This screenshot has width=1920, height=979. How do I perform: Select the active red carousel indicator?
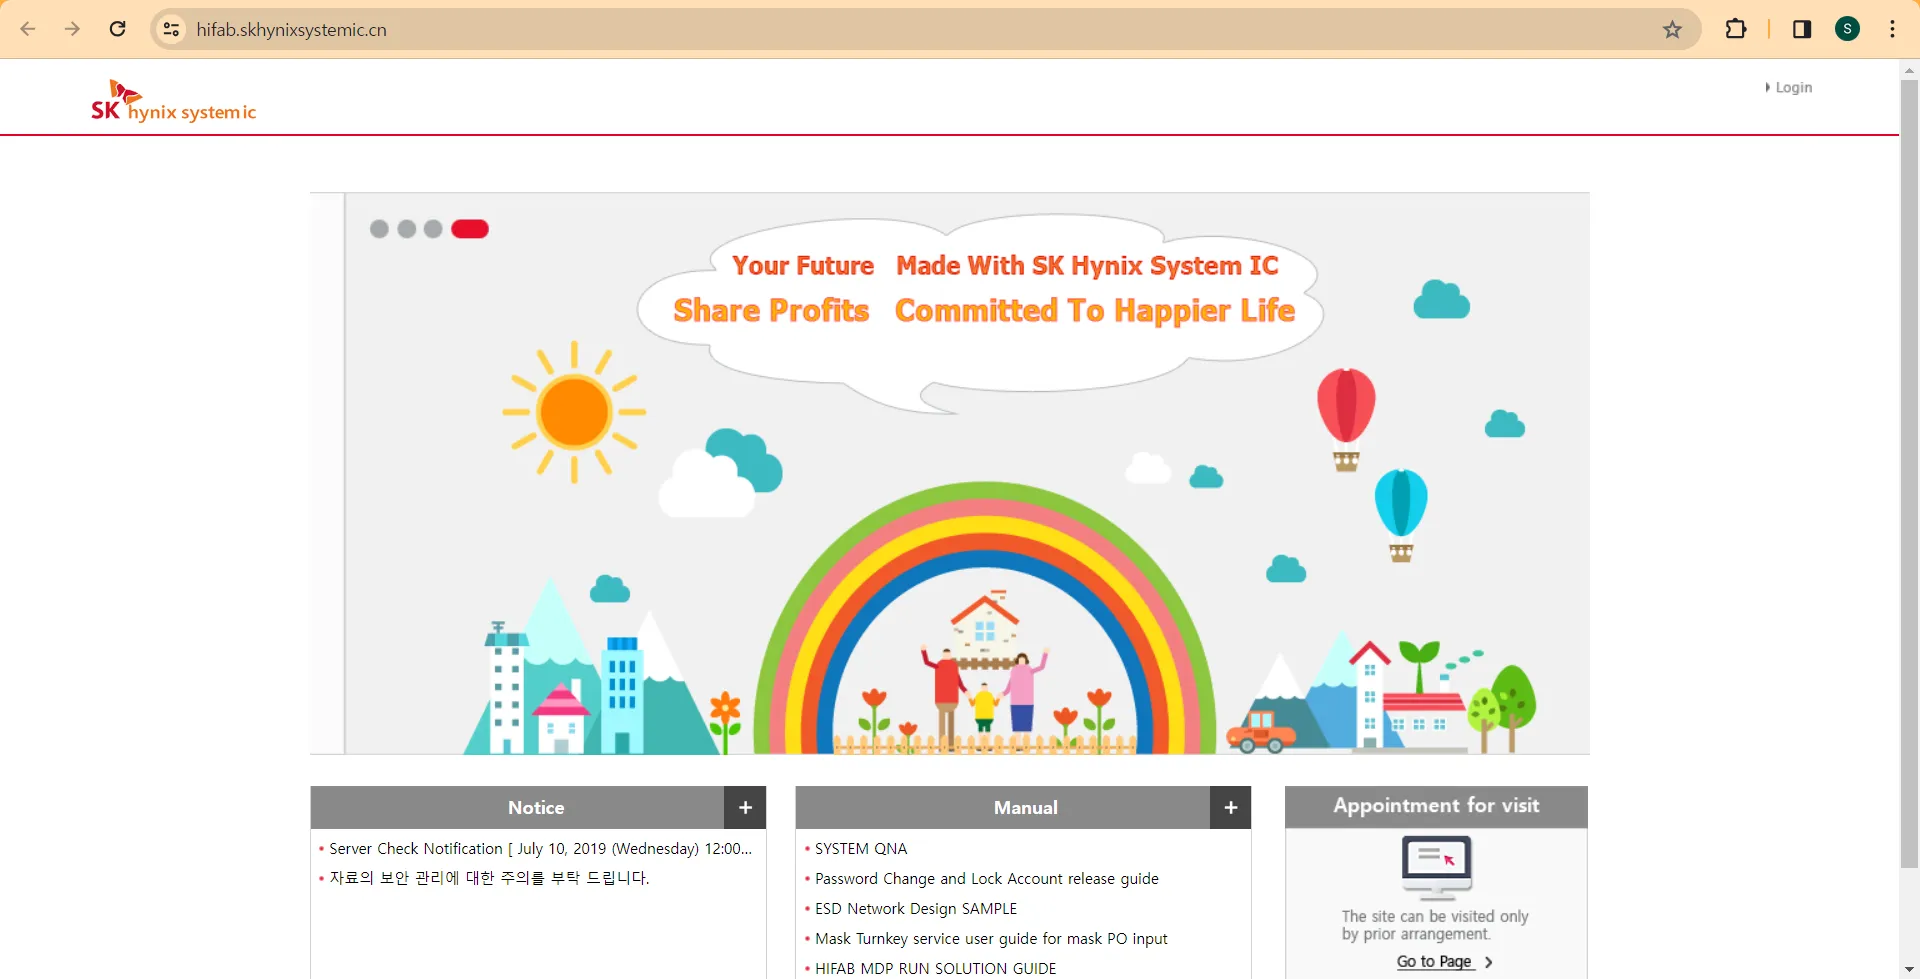click(469, 229)
